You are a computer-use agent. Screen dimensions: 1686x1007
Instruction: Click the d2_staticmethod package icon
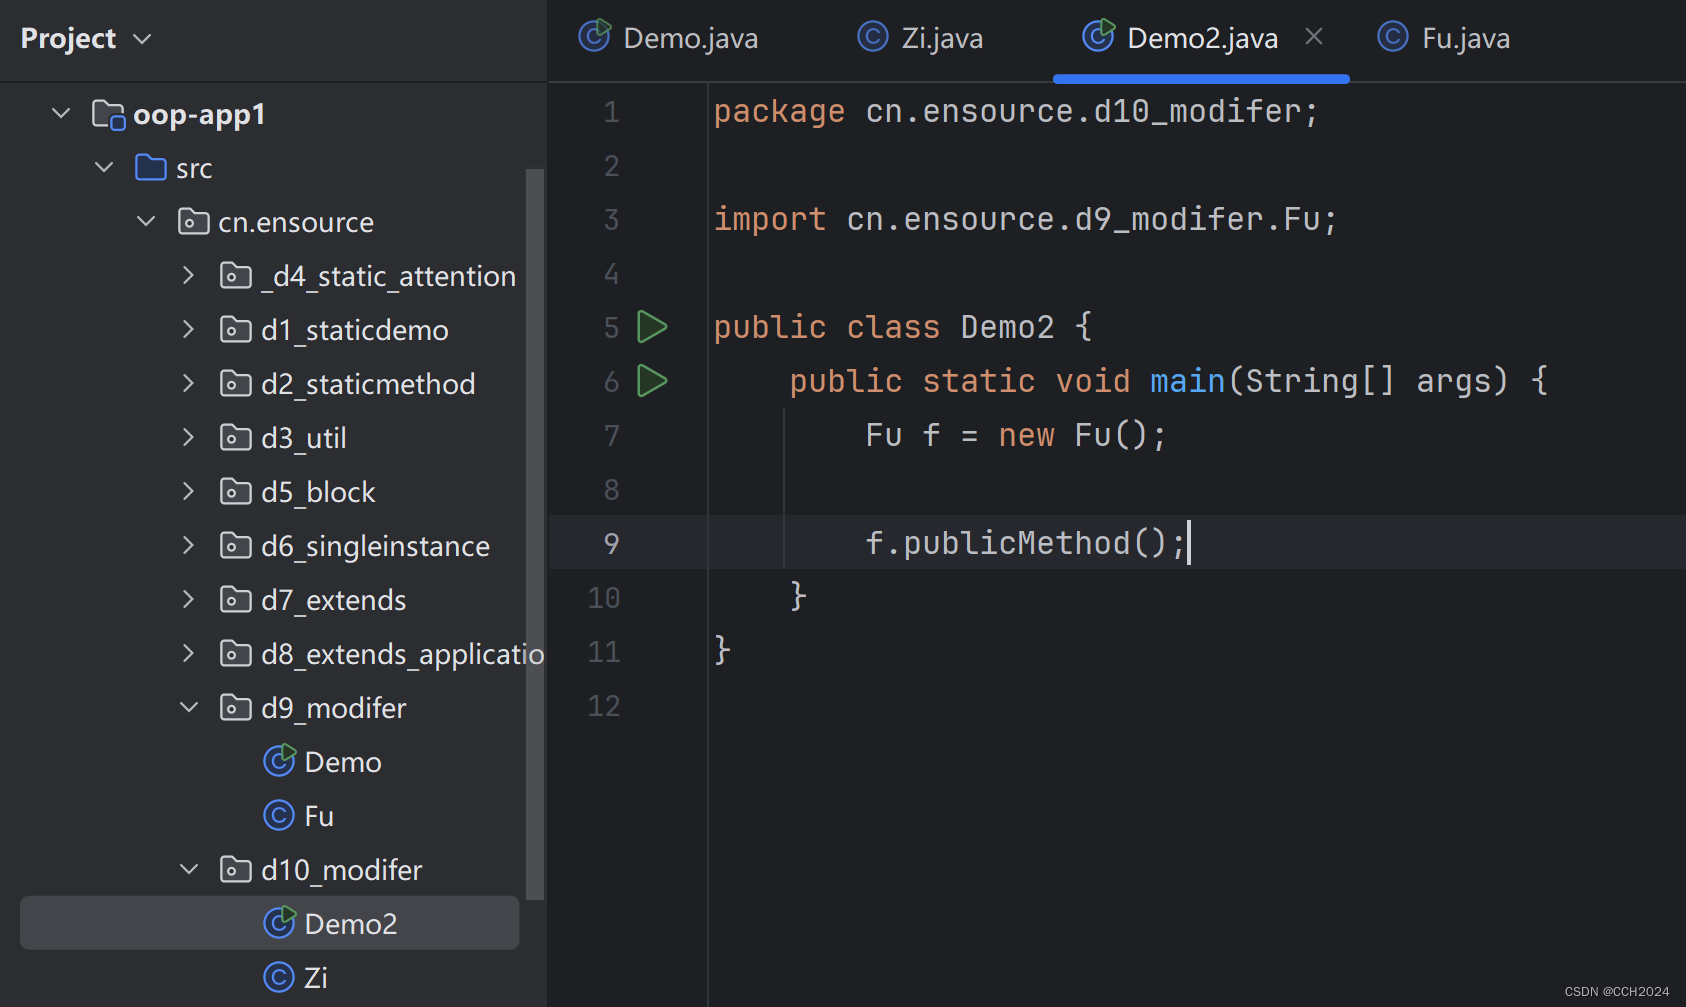point(235,384)
